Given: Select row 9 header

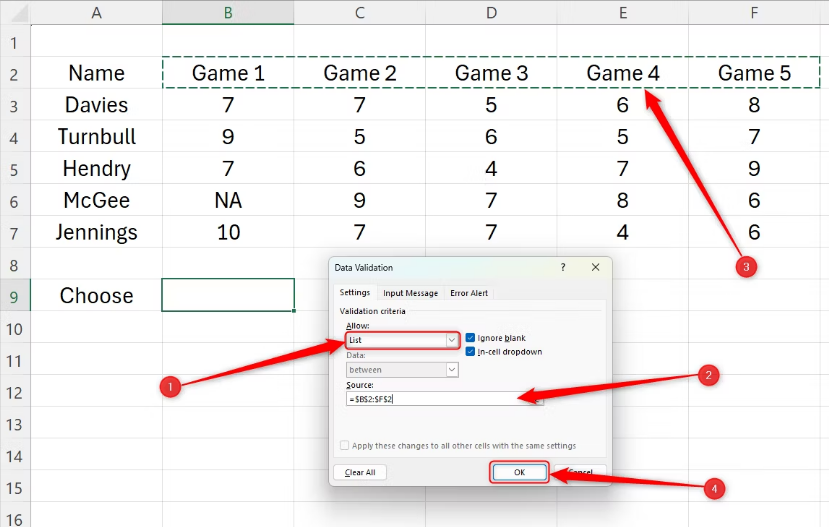Looking at the screenshot, I should tap(14, 296).
